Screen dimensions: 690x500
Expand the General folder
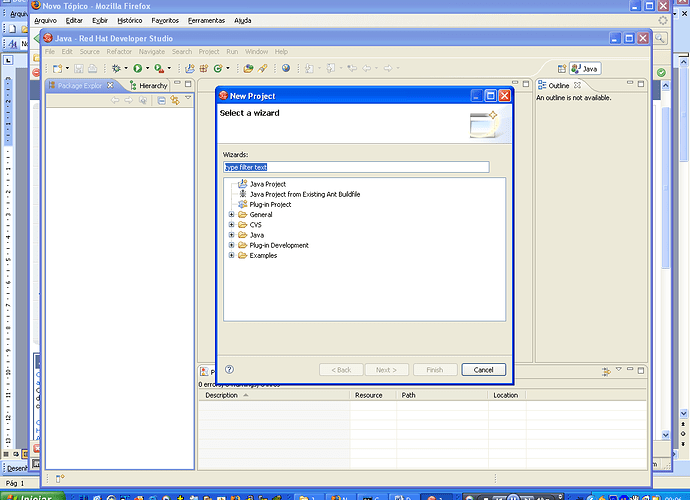point(231,214)
